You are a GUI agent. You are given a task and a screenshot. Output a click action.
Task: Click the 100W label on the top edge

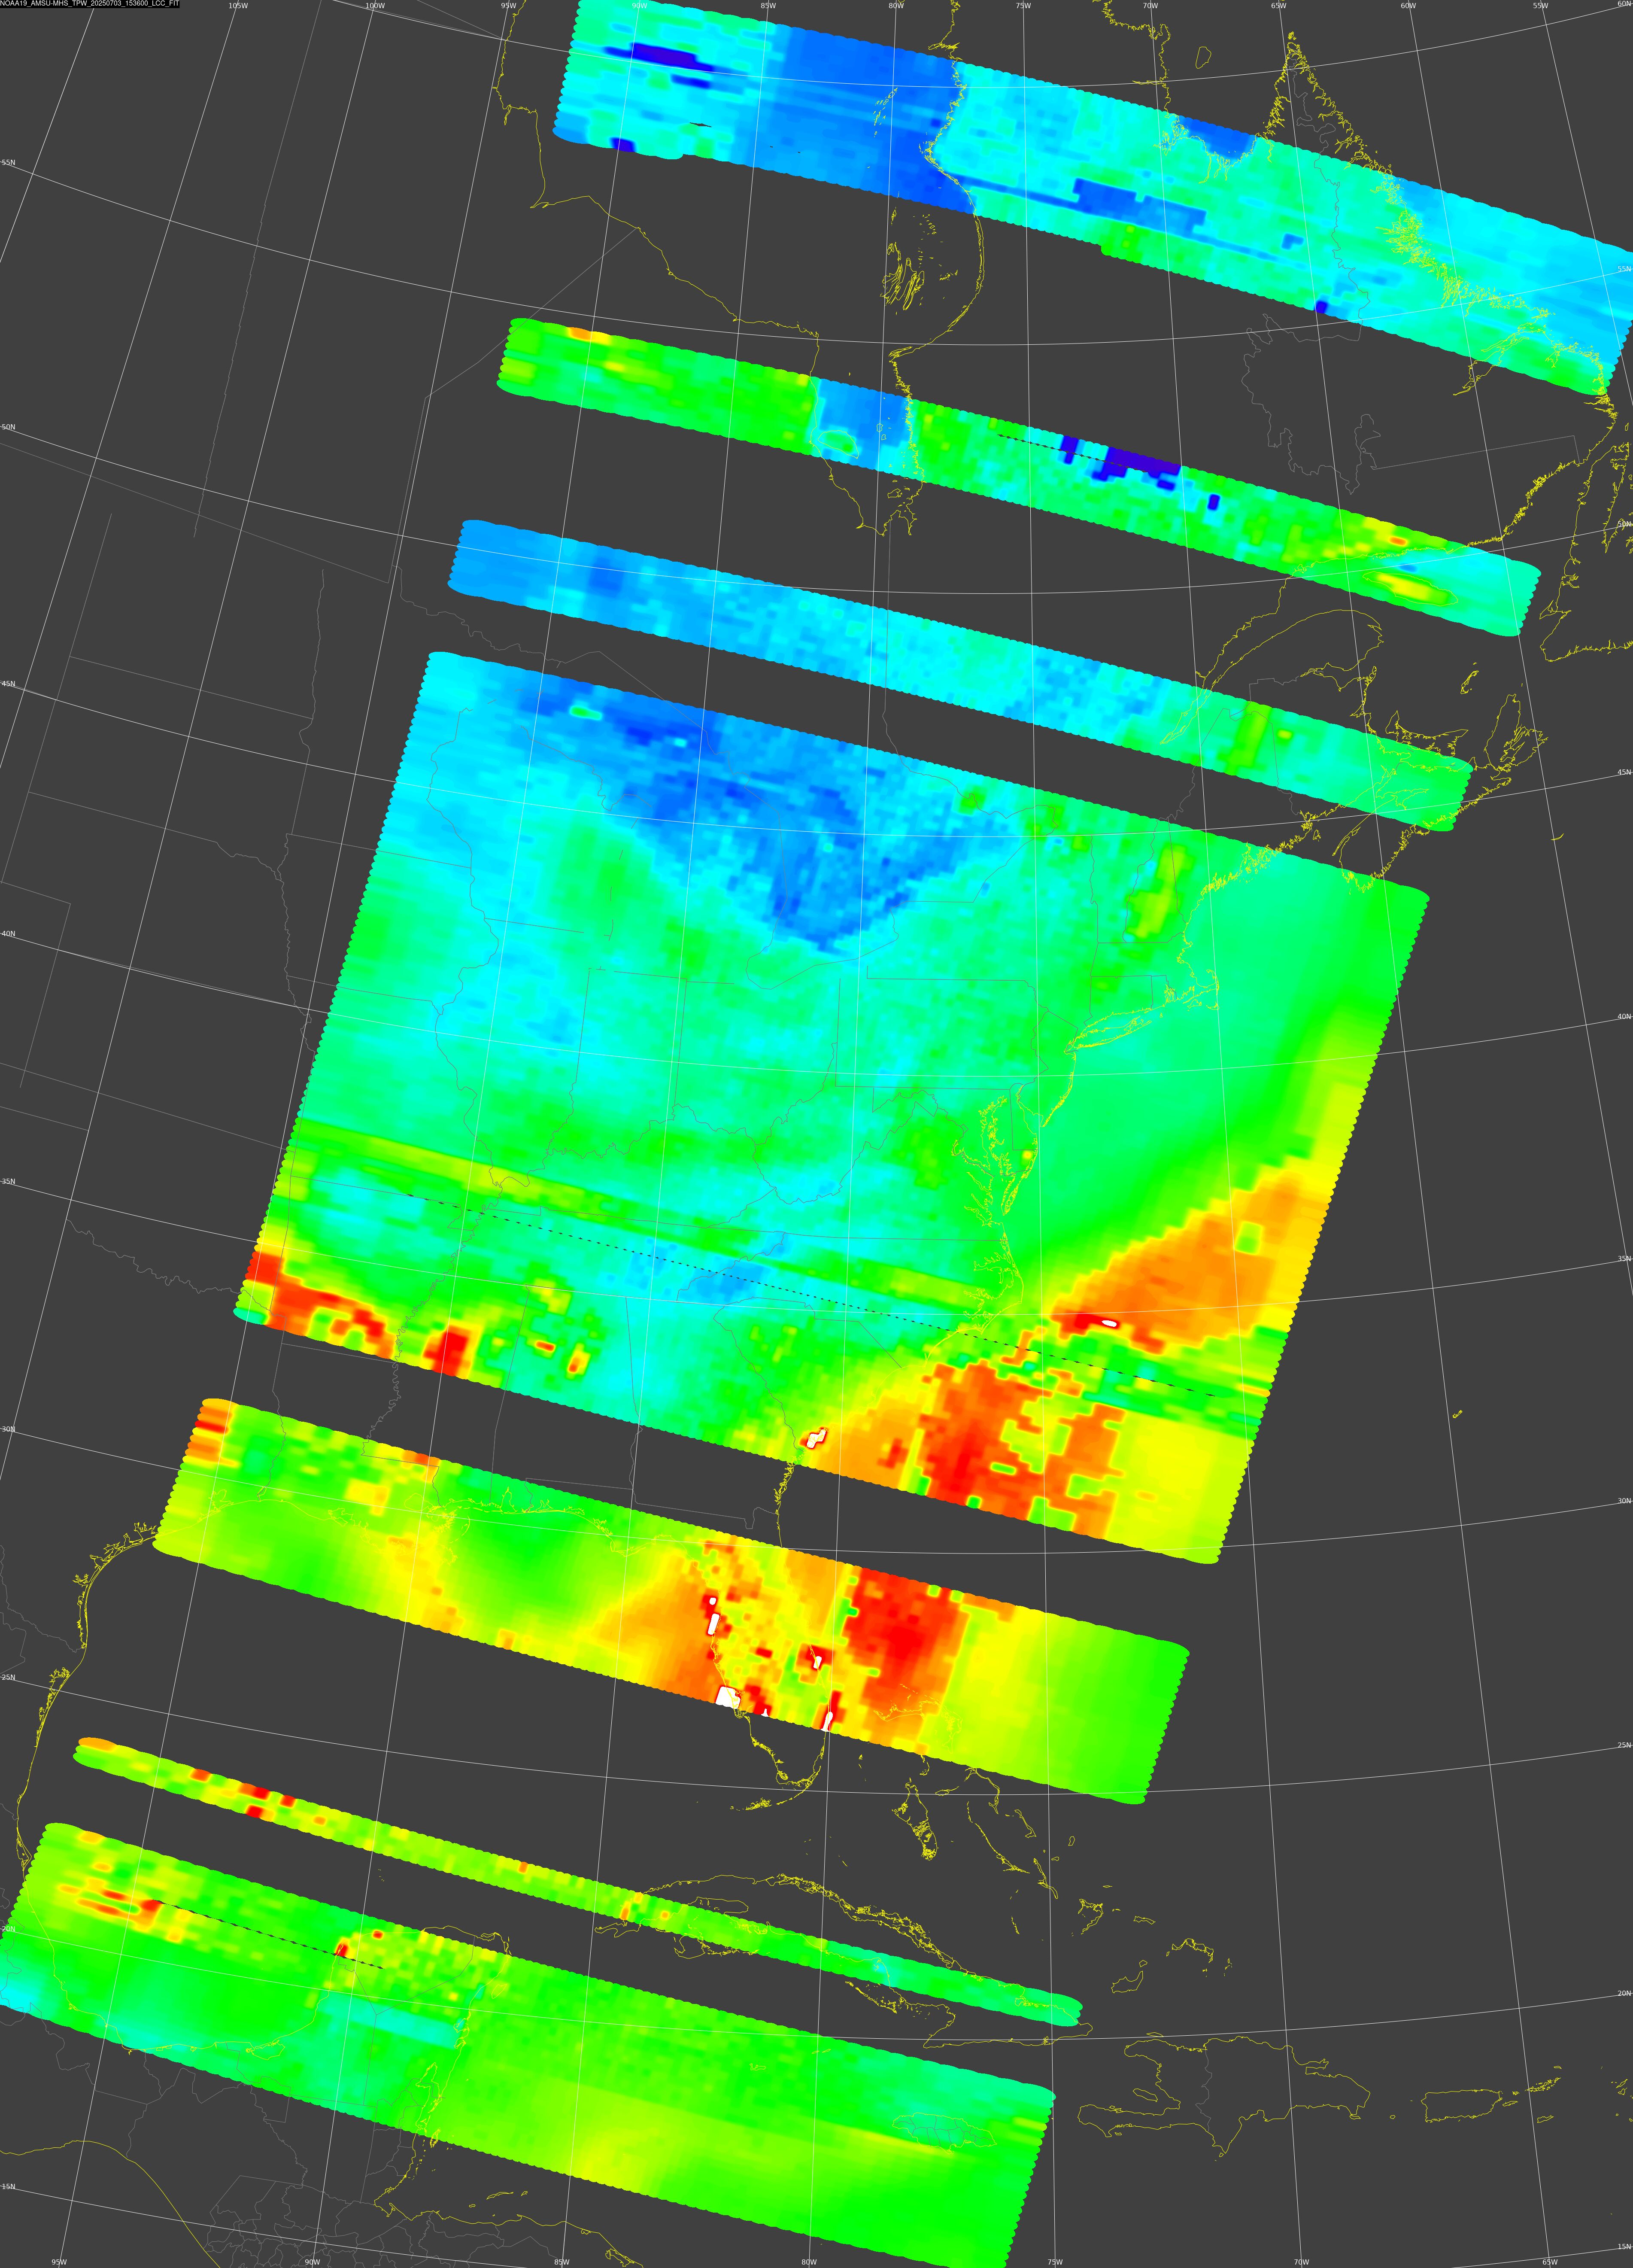point(375,6)
